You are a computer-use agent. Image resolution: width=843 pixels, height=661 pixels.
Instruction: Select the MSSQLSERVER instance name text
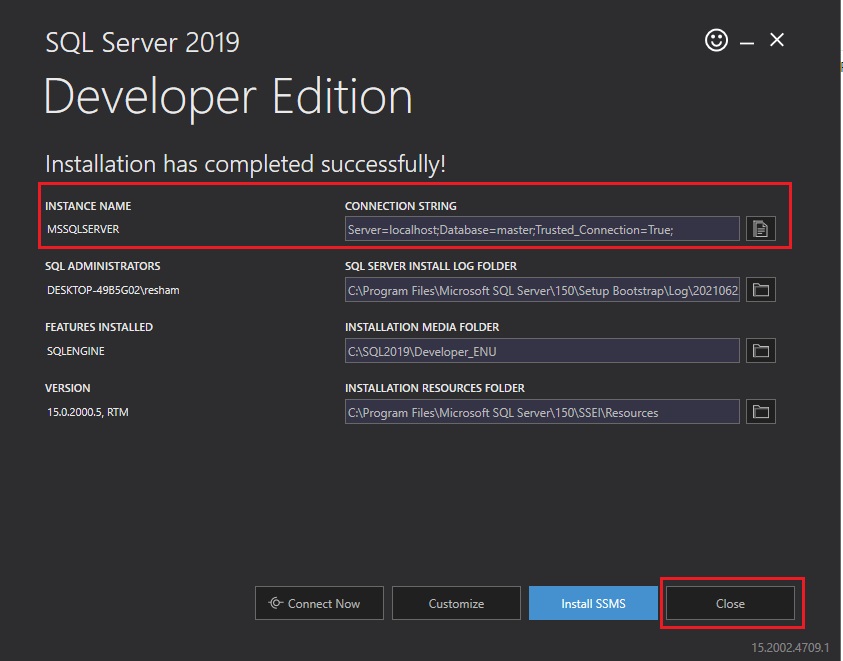click(x=83, y=229)
